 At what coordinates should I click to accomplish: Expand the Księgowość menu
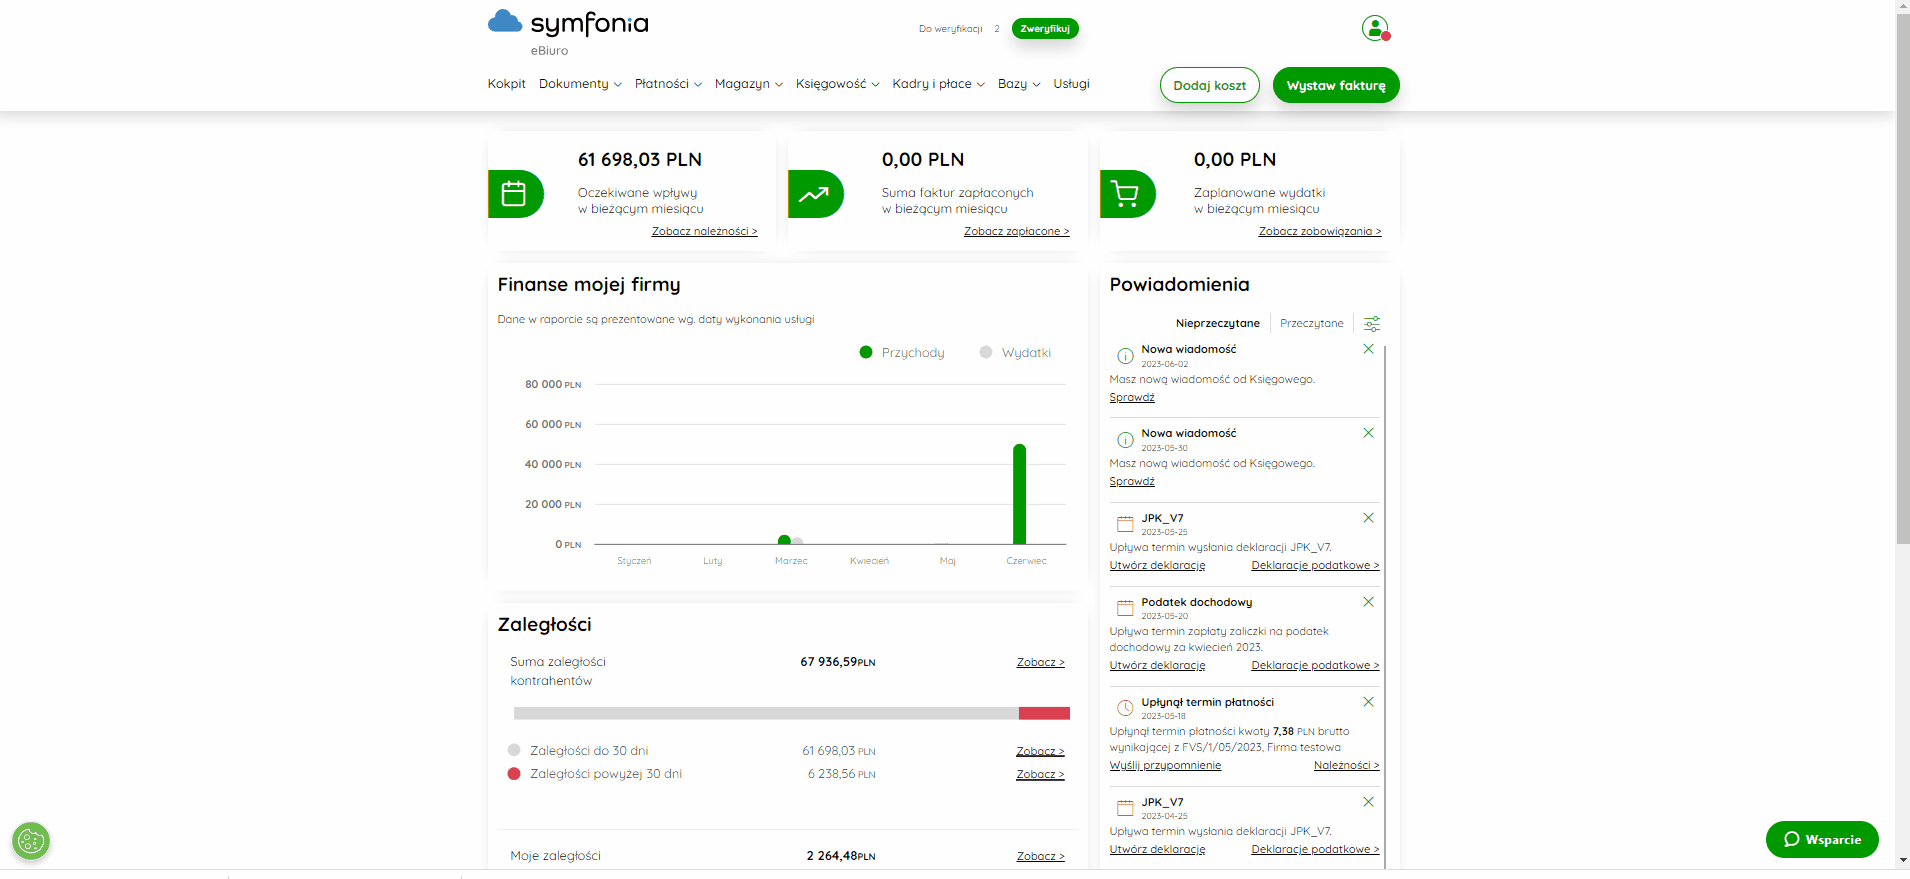[x=838, y=84]
